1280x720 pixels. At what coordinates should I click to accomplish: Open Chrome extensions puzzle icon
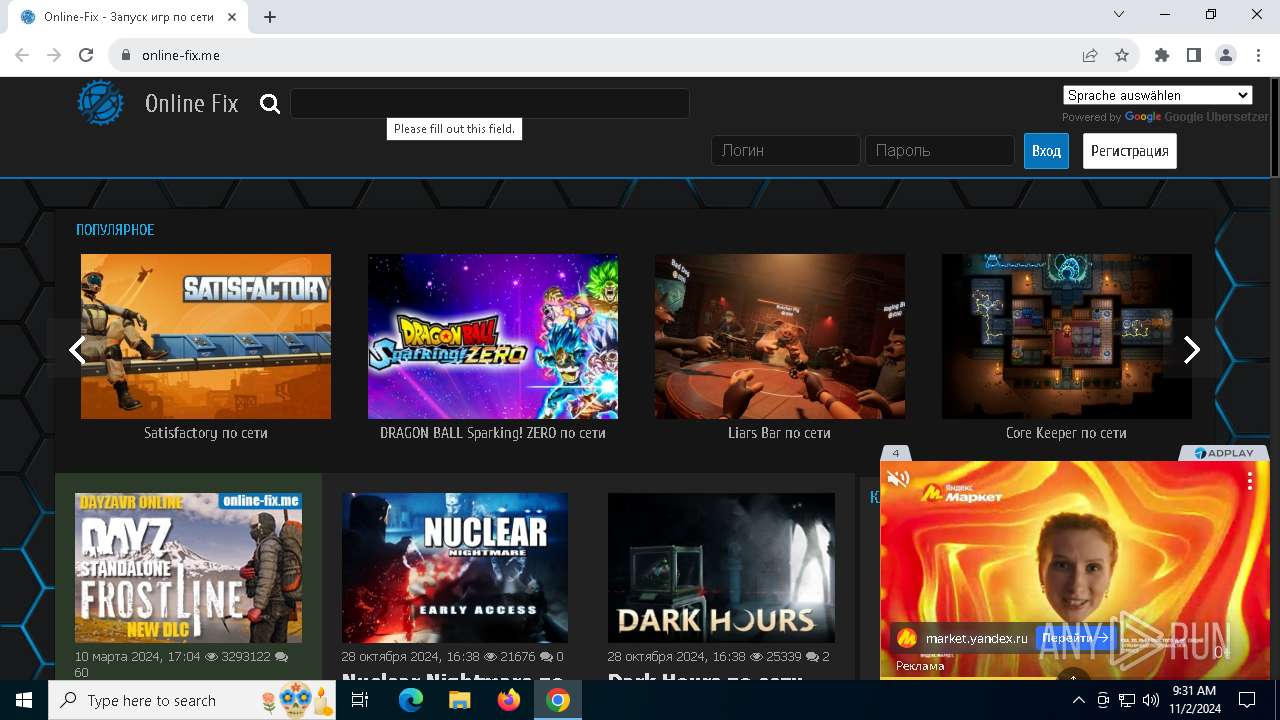click(1162, 55)
